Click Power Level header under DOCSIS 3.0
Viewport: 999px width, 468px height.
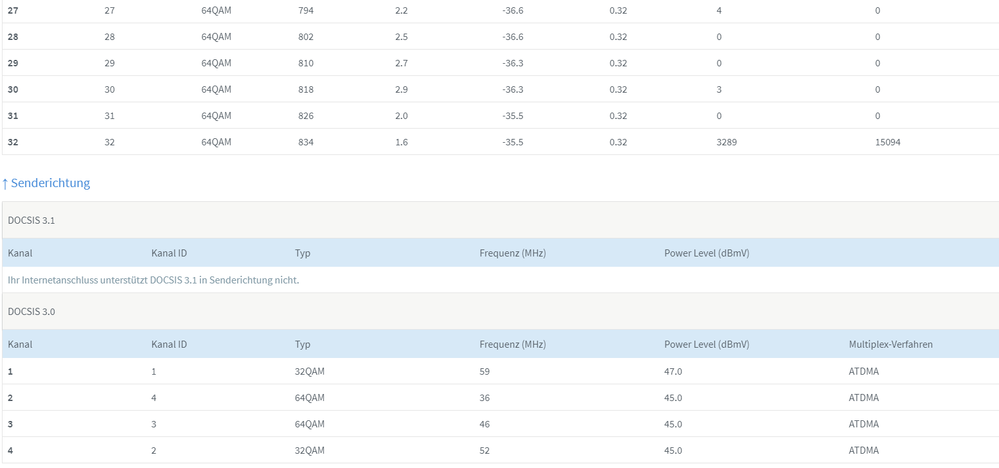[x=707, y=344]
